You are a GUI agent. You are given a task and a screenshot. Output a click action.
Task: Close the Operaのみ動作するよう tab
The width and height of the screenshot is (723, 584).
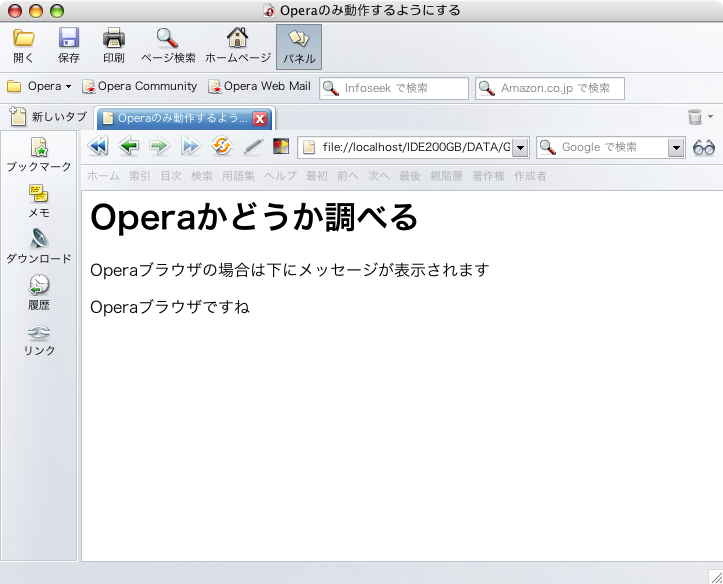tap(261, 119)
